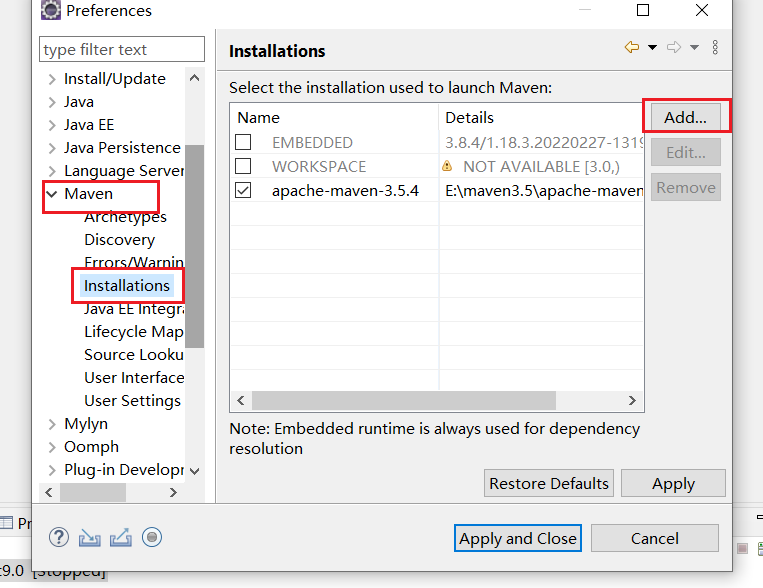Click the export preferences icon
Image resolution: width=763 pixels, height=588 pixels.
[121, 537]
